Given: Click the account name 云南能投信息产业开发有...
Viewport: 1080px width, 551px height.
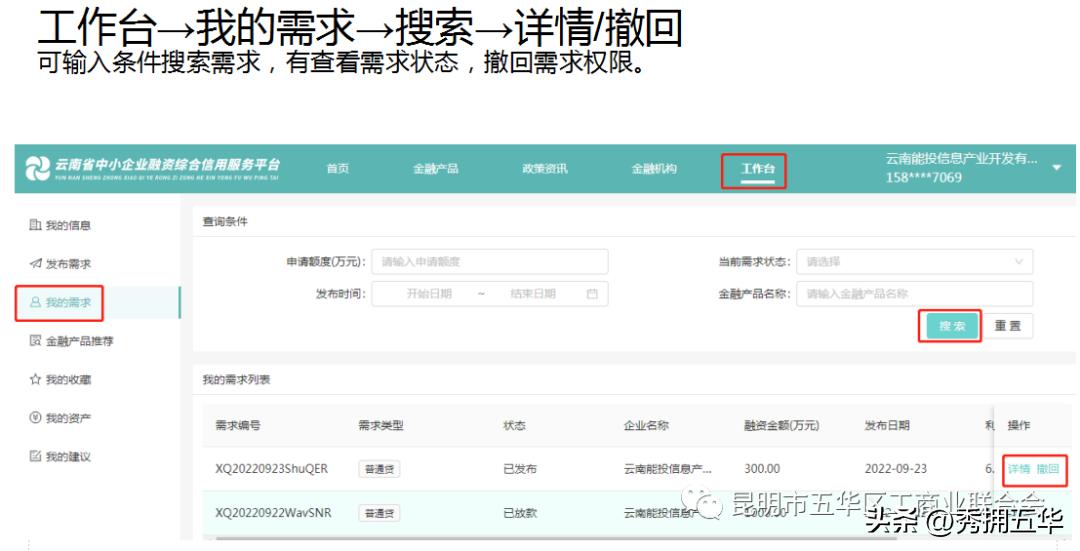Looking at the screenshot, I should coord(961,158).
